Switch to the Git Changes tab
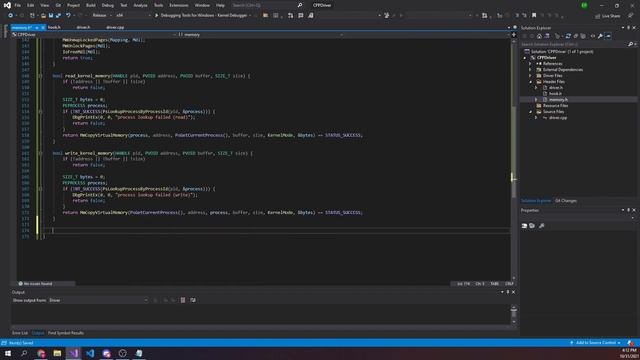 566,201
